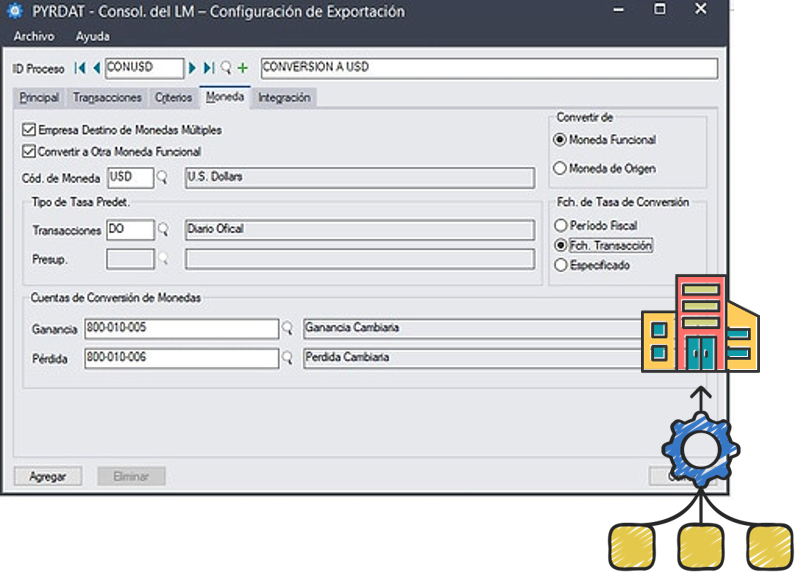Image resolution: width=795 pixels, height=572 pixels.
Task: Click the Ganancia account field 800-010-005
Action: point(182,328)
